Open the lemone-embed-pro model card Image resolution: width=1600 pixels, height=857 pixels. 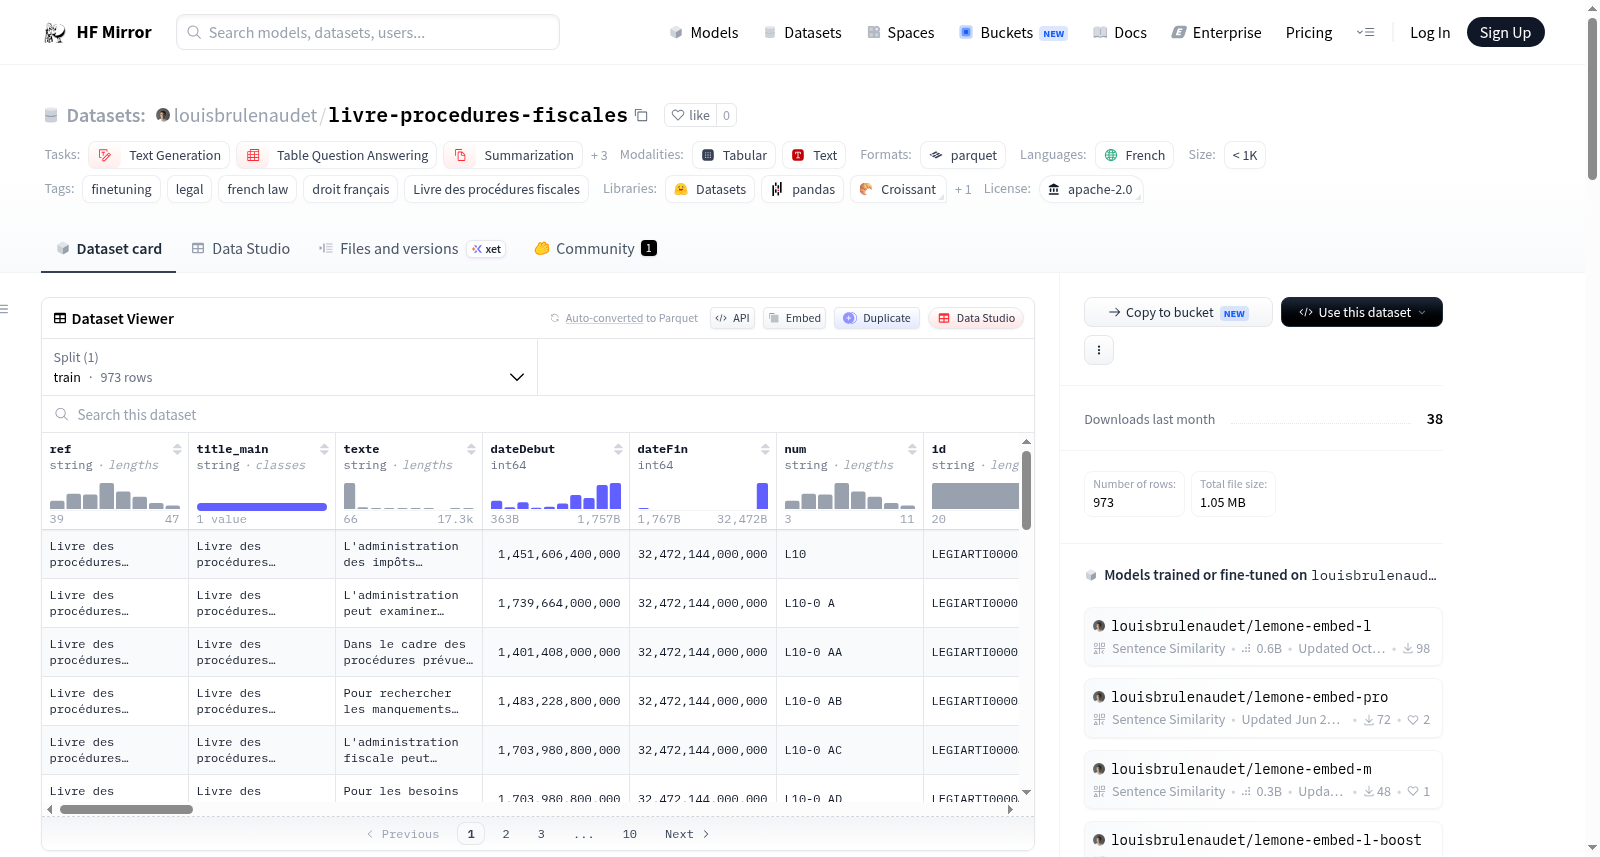click(1263, 708)
